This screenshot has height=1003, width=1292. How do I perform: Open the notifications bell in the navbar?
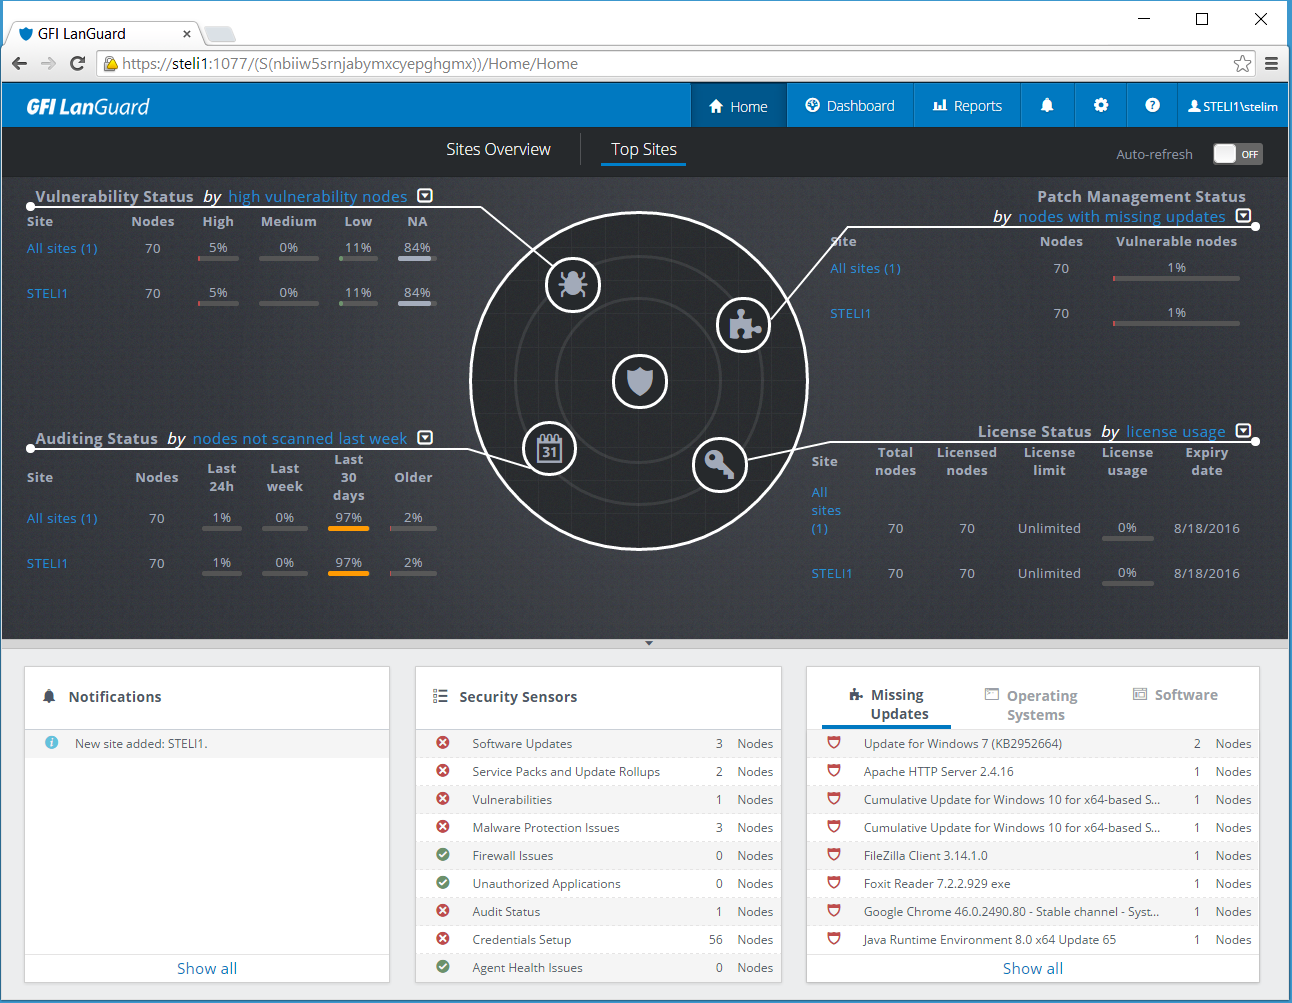(x=1047, y=105)
